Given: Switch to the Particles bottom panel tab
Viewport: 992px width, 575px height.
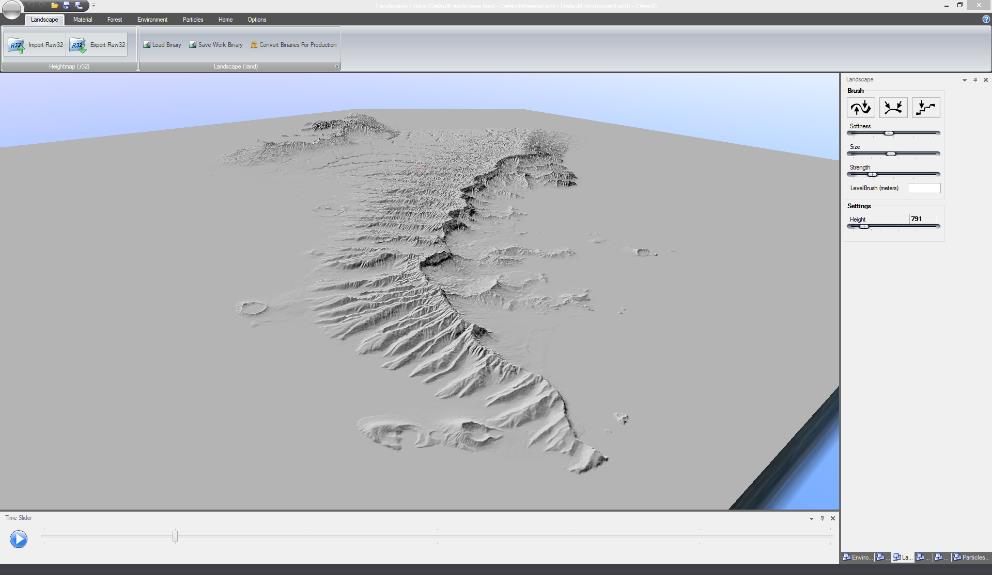Looking at the screenshot, I should click(970, 557).
